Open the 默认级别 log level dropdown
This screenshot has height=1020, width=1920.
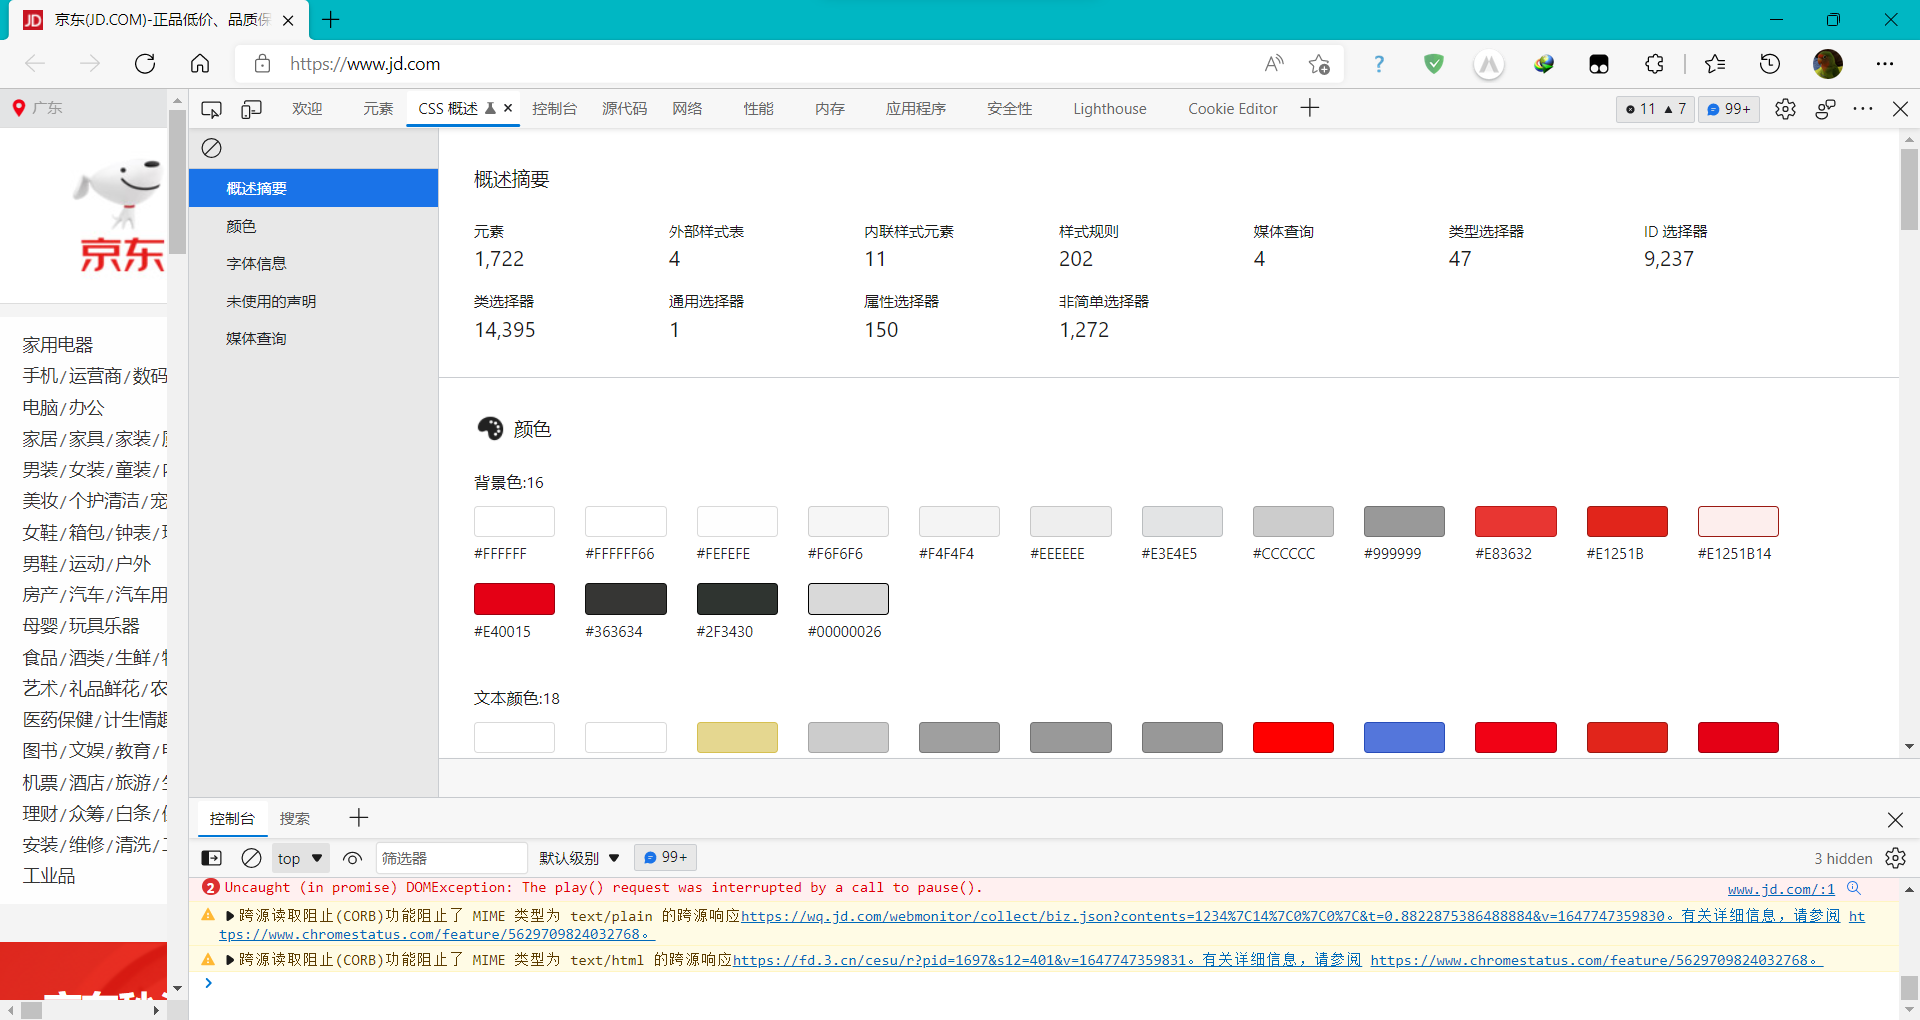[580, 858]
